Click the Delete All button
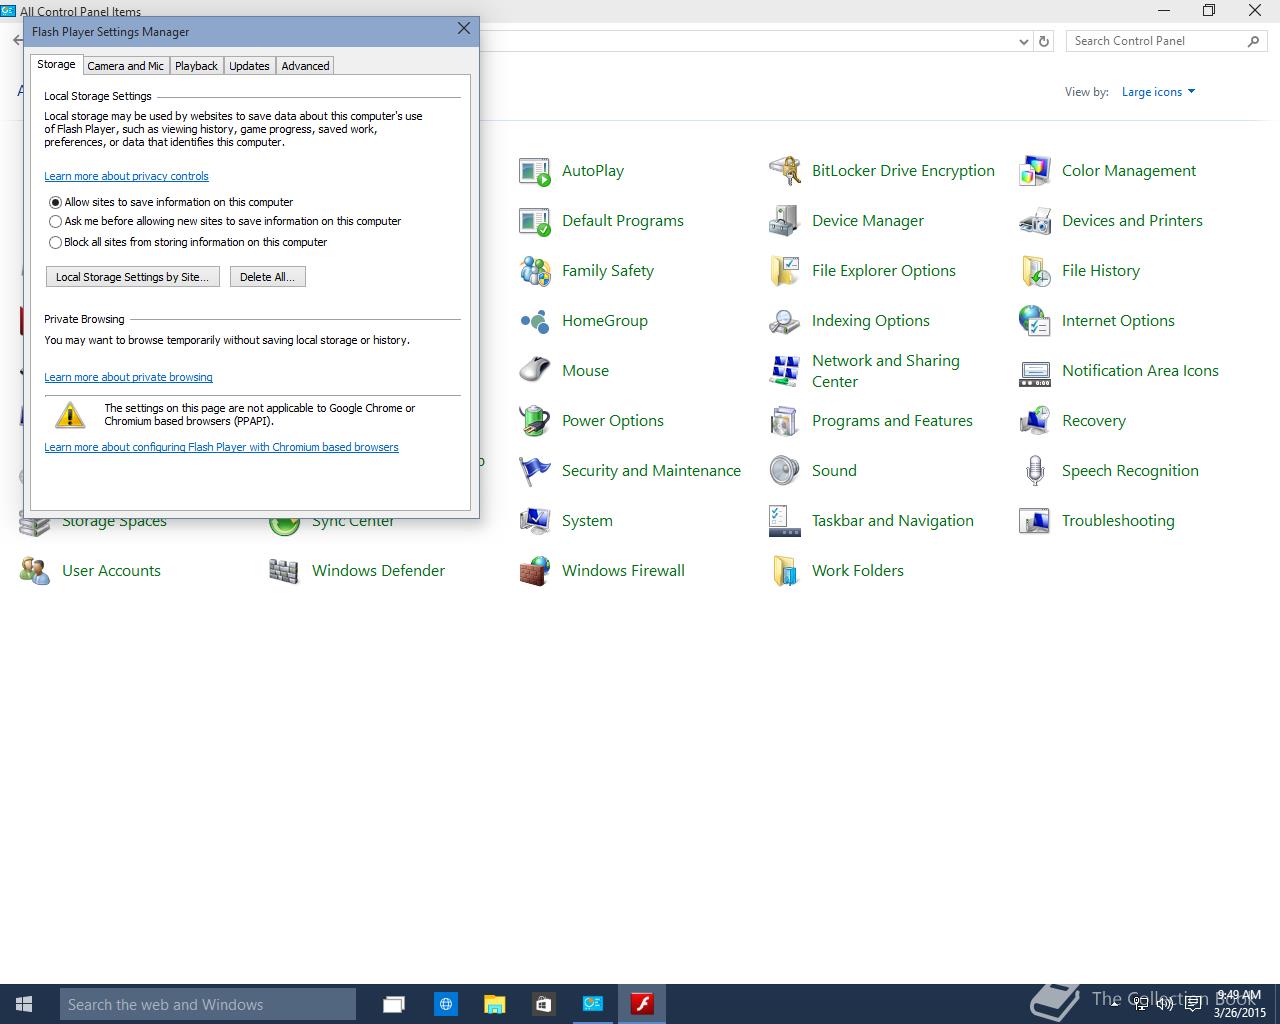 coord(267,277)
